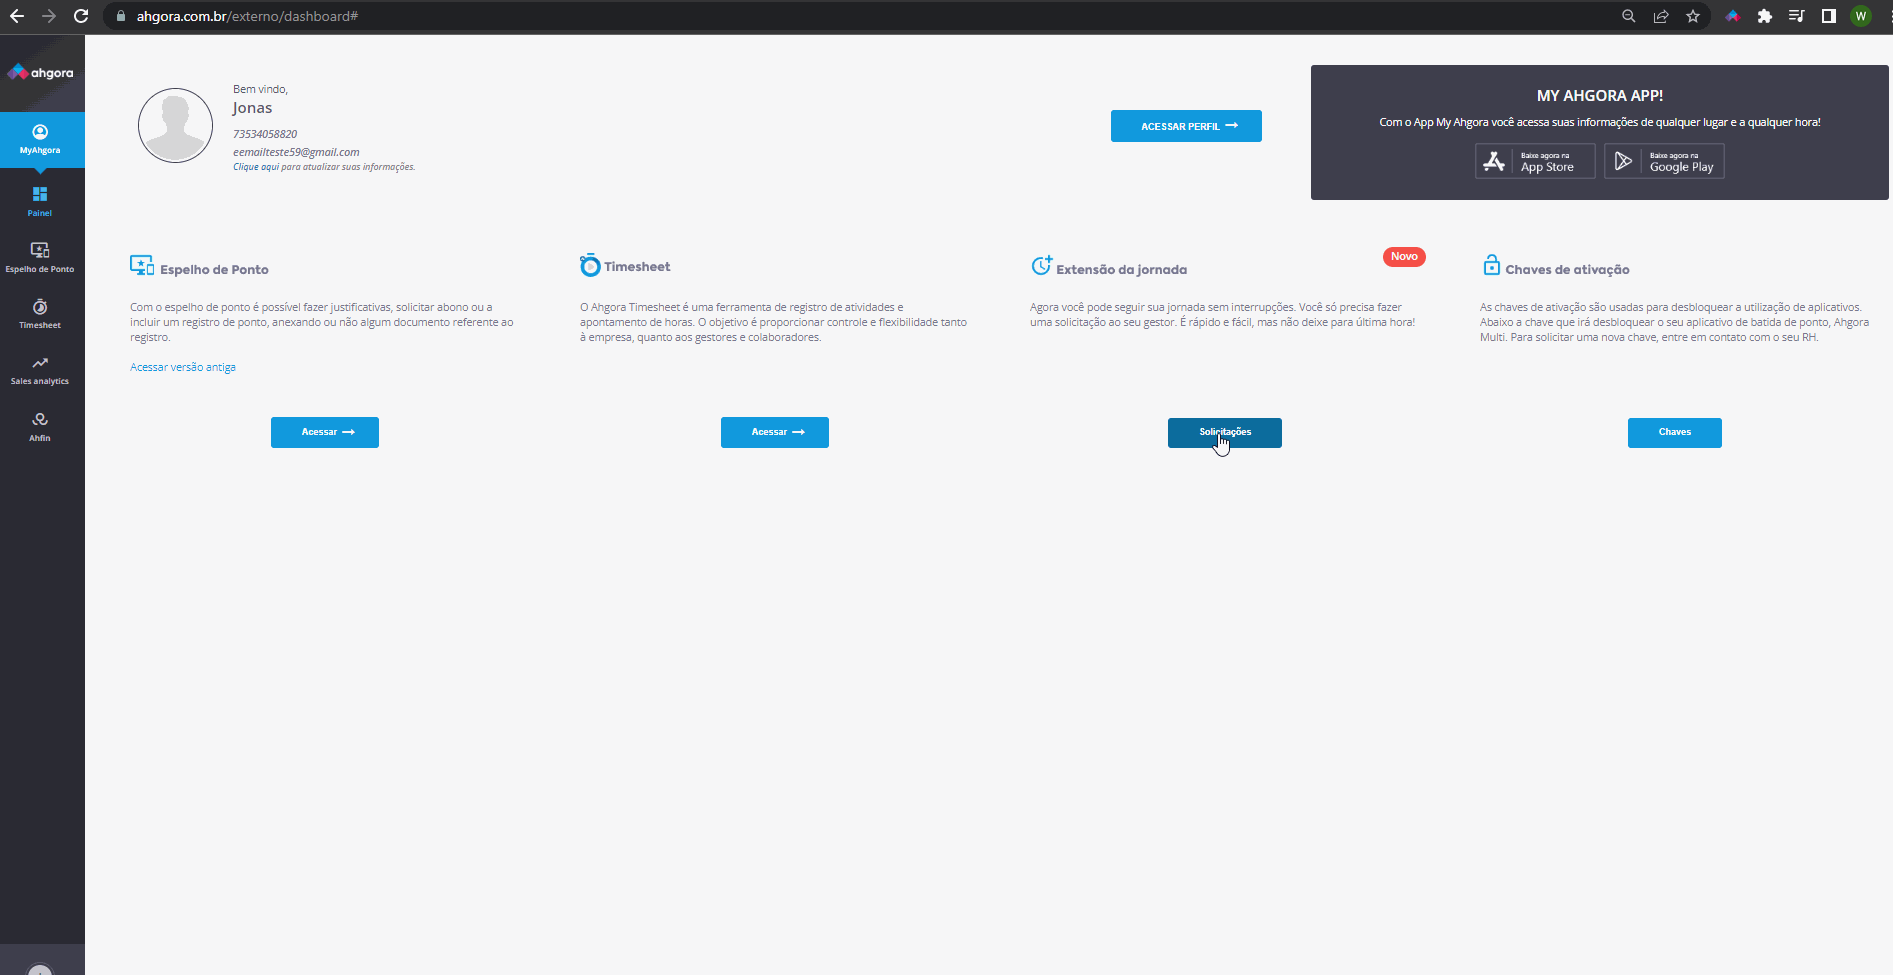Image resolution: width=1893 pixels, height=975 pixels.
Task: Open MyAhgora in the sidebar
Action: click(40, 139)
